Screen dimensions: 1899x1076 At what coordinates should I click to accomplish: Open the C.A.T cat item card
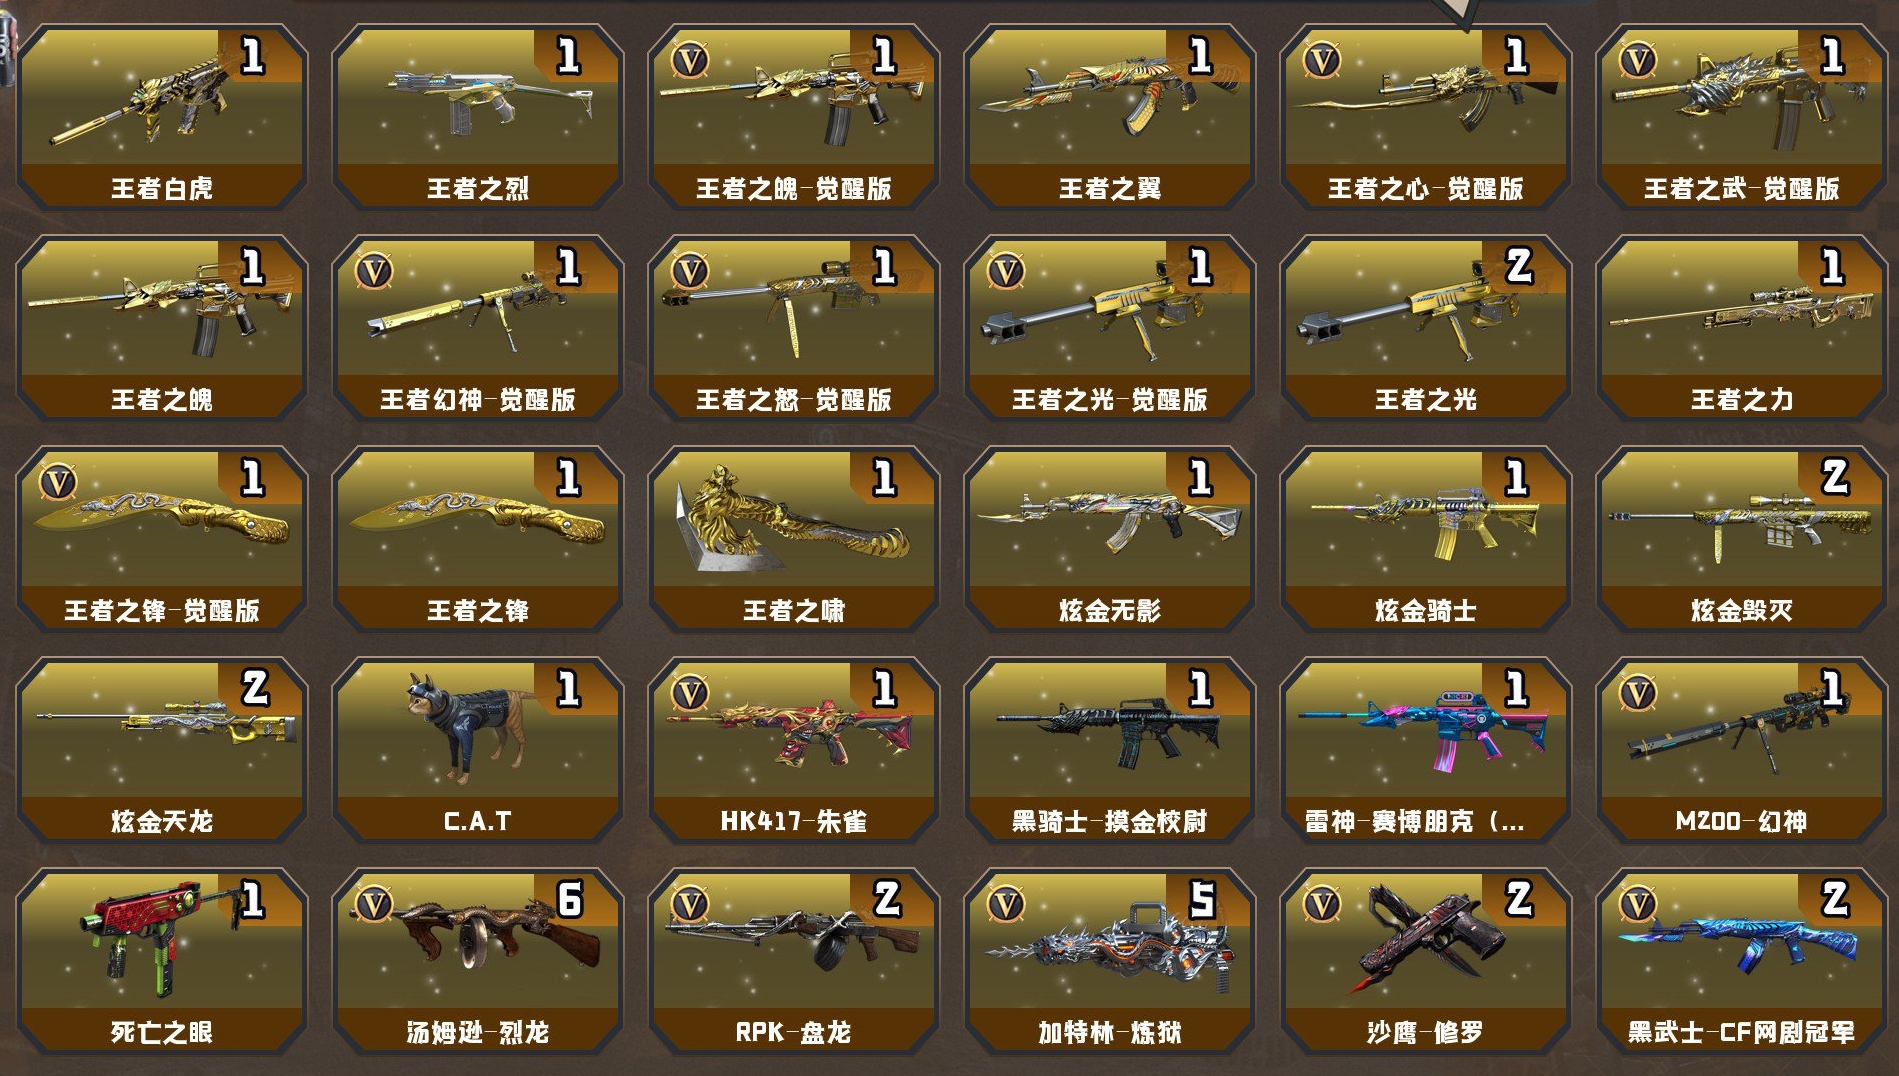[x=478, y=750]
